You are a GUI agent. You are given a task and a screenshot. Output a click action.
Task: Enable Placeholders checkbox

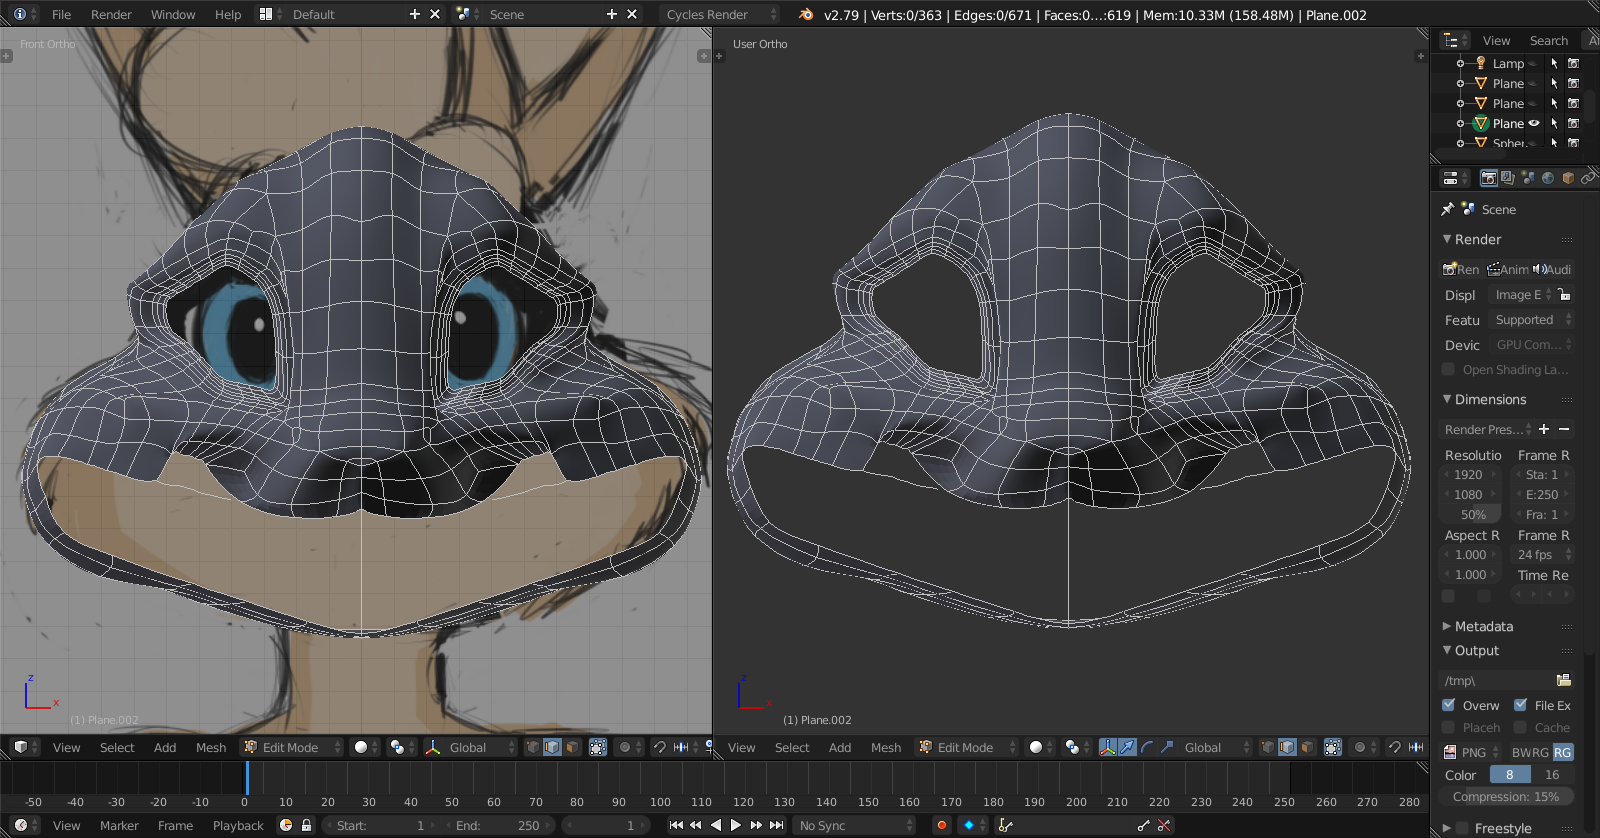coord(1448,727)
